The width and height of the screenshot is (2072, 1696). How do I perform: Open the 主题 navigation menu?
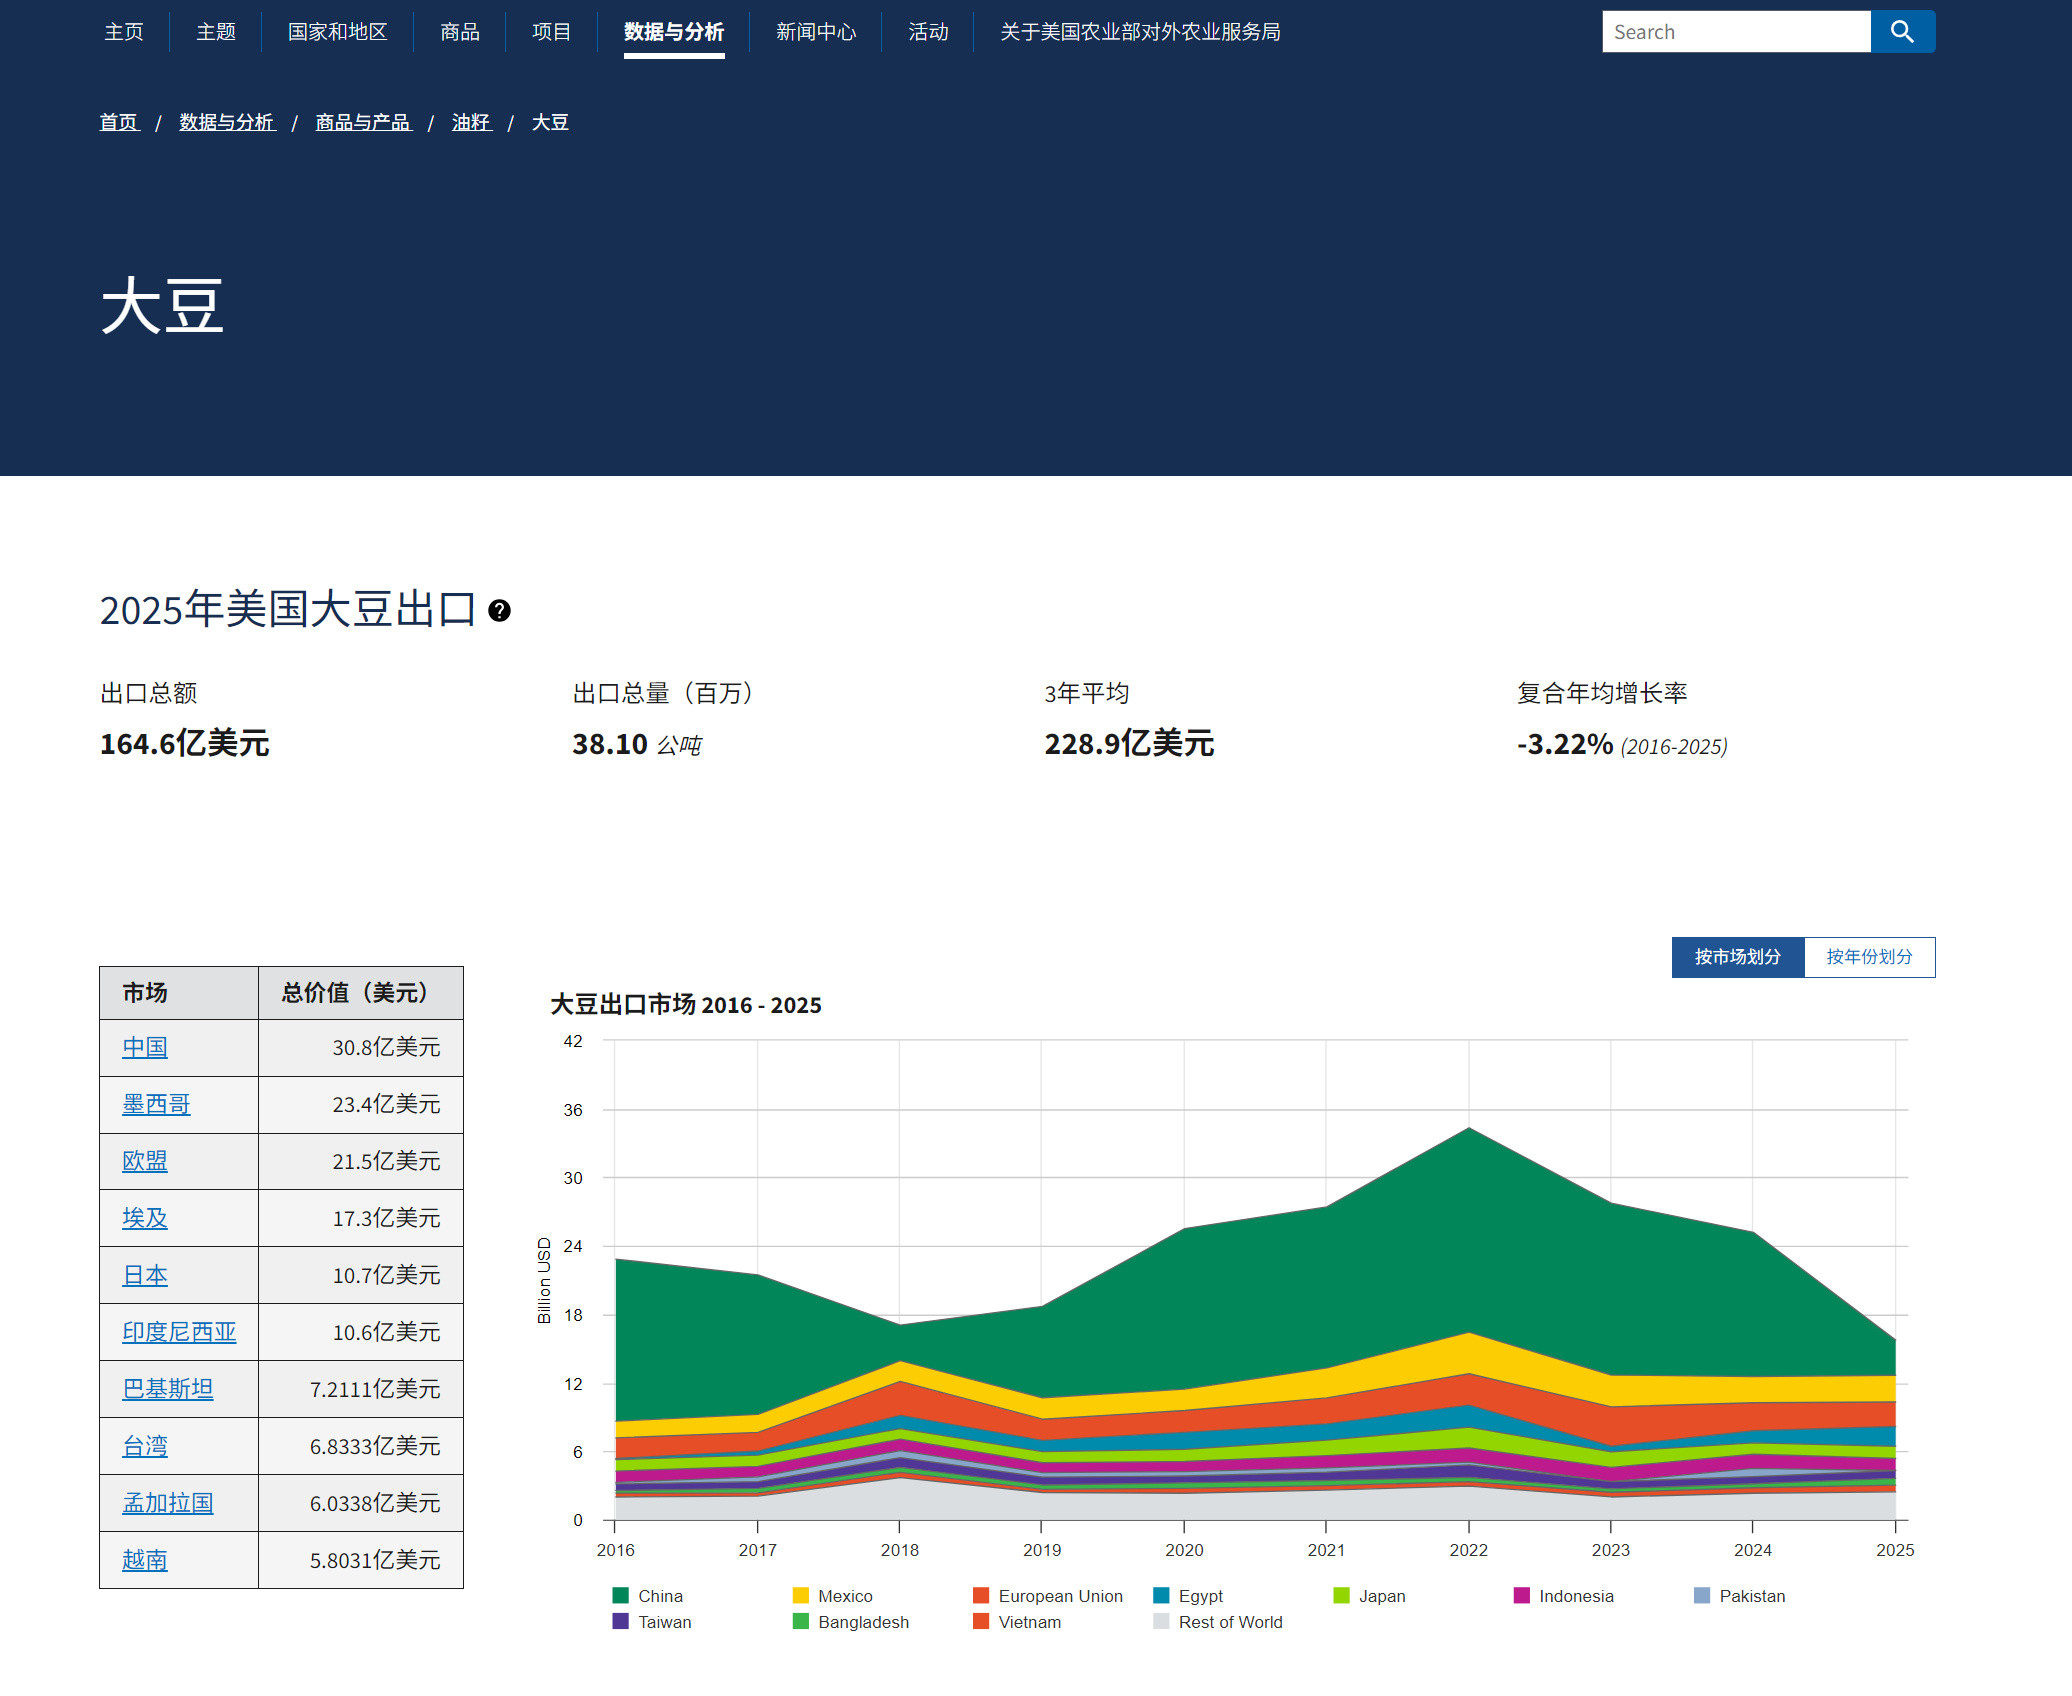pos(215,31)
